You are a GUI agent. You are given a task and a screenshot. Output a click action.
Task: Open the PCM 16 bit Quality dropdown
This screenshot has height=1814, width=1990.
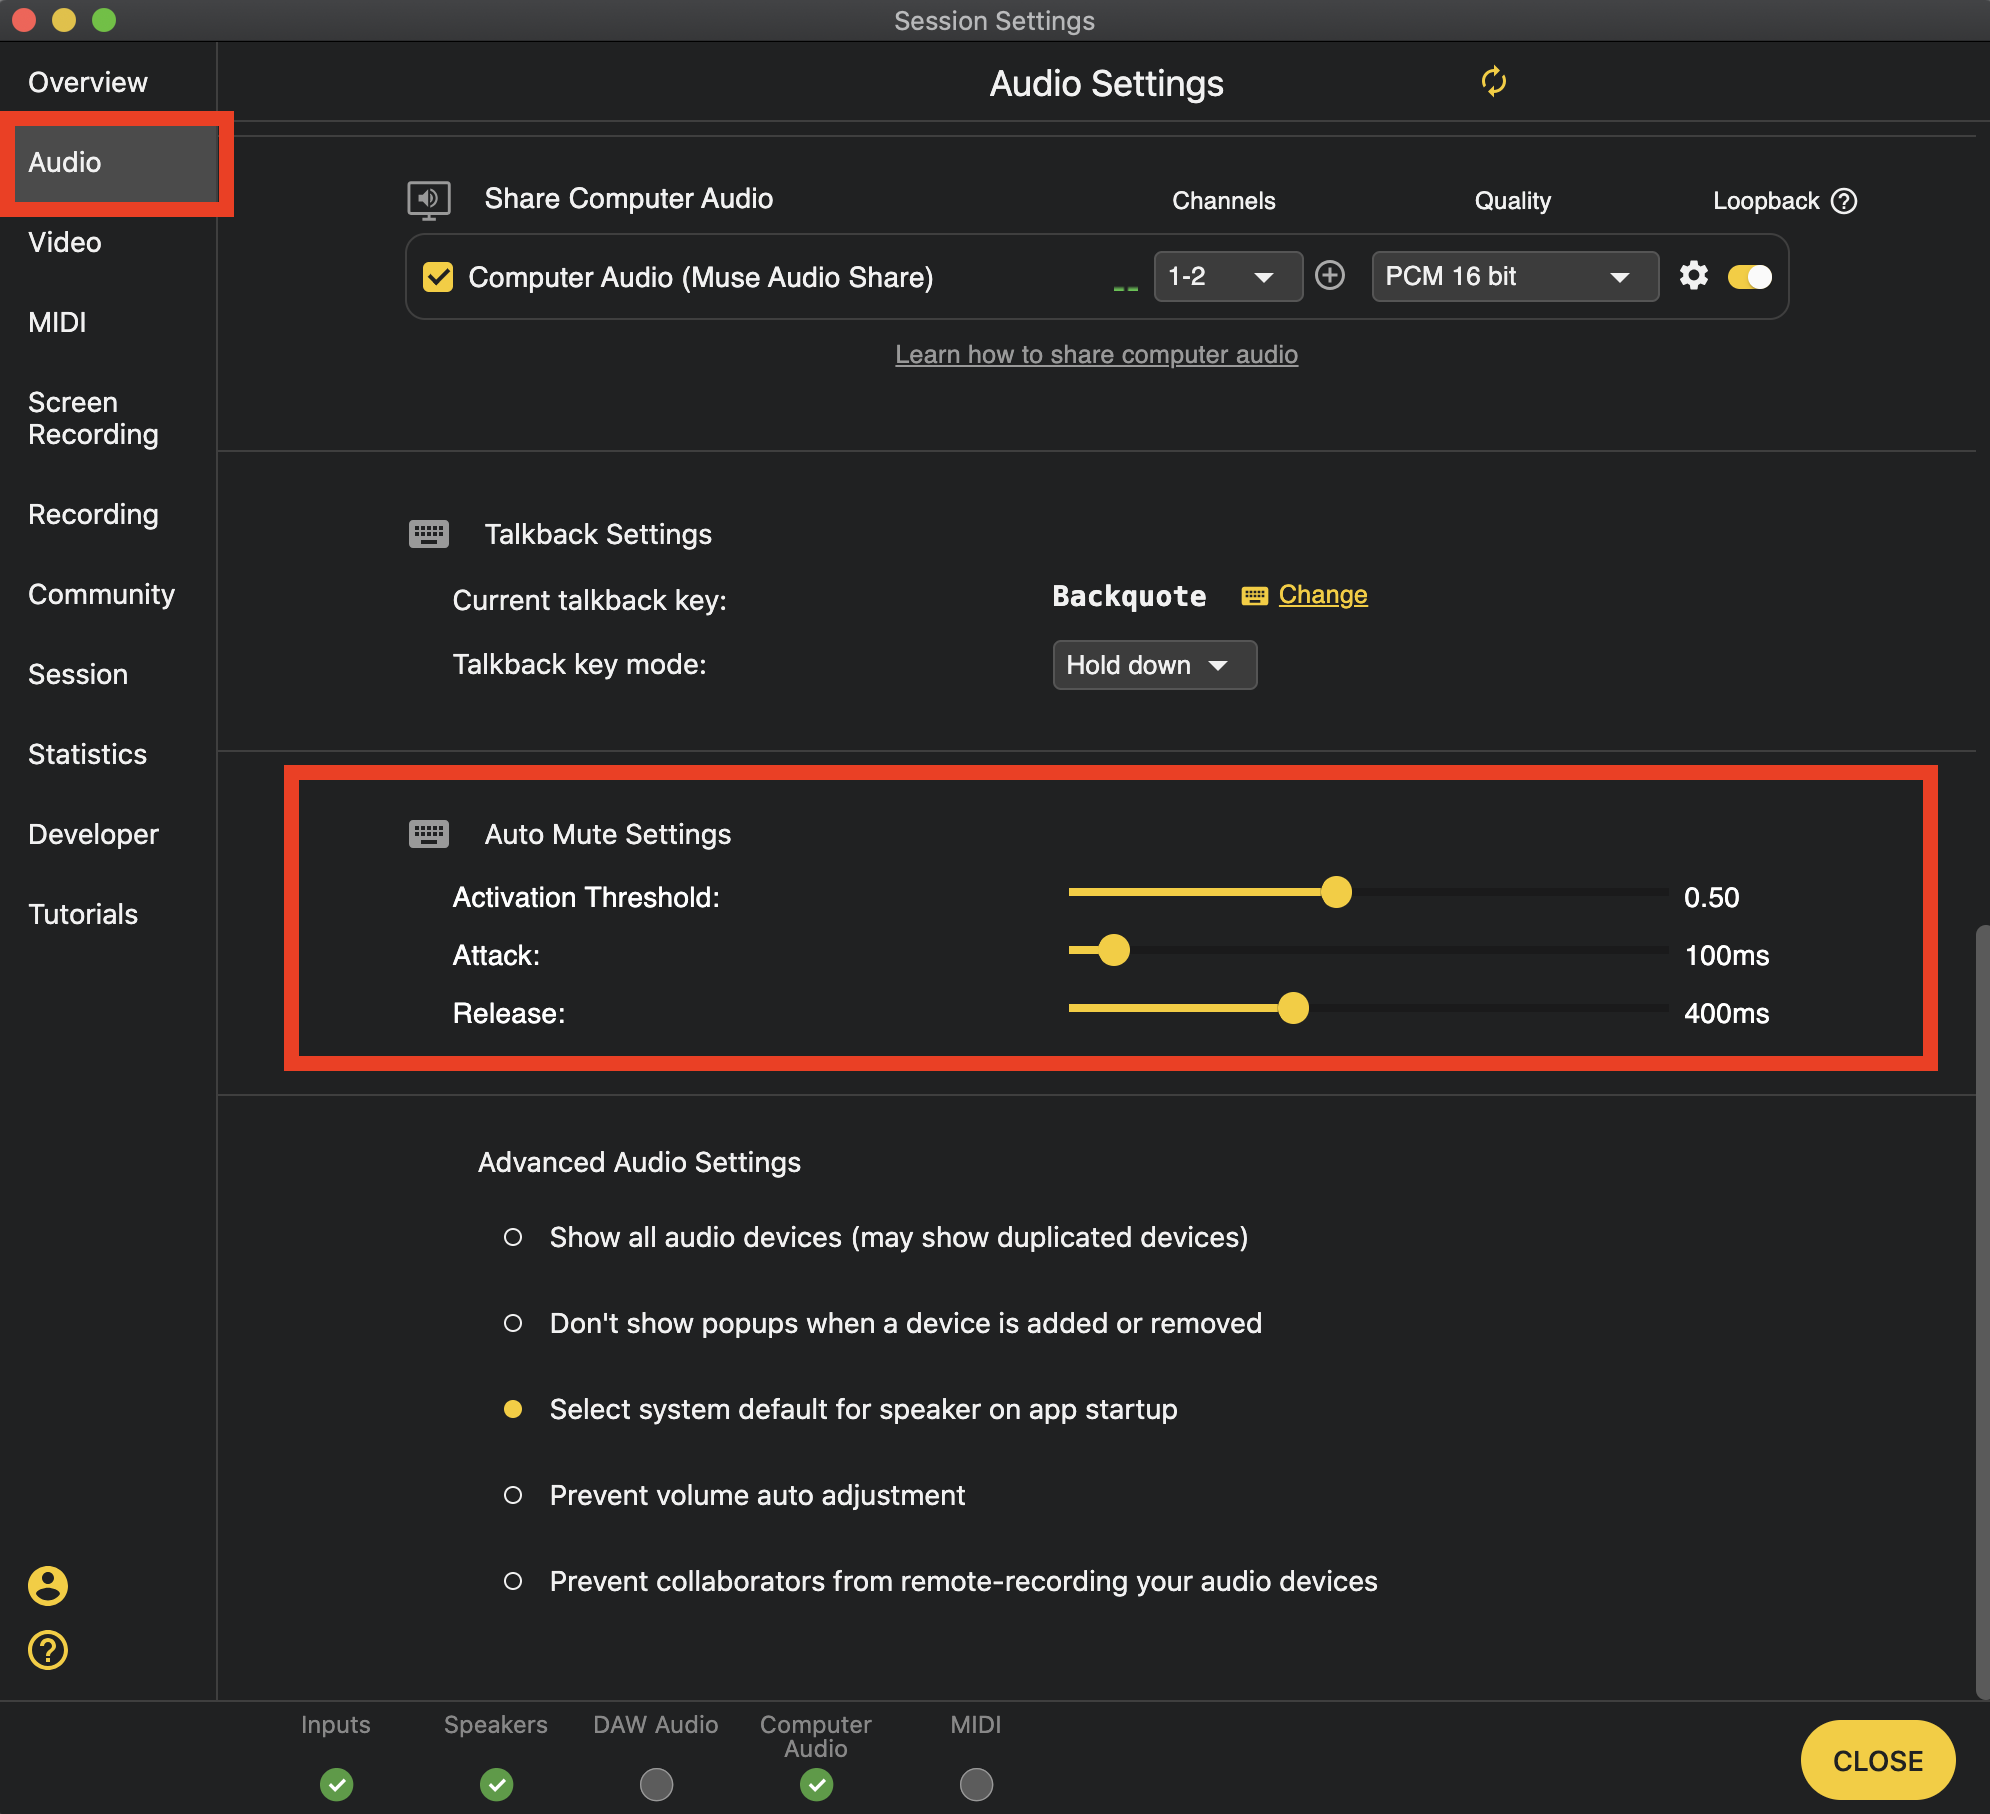tap(1515, 276)
